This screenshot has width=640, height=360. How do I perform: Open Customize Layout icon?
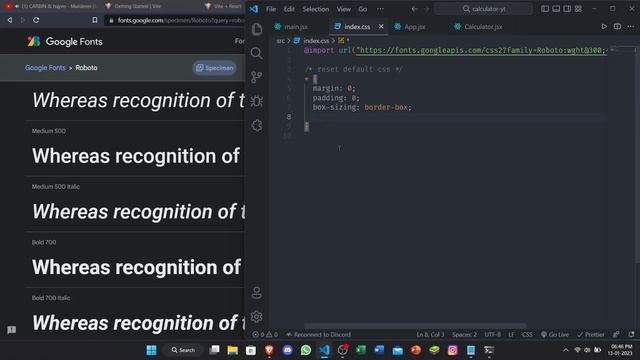tap(578, 9)
